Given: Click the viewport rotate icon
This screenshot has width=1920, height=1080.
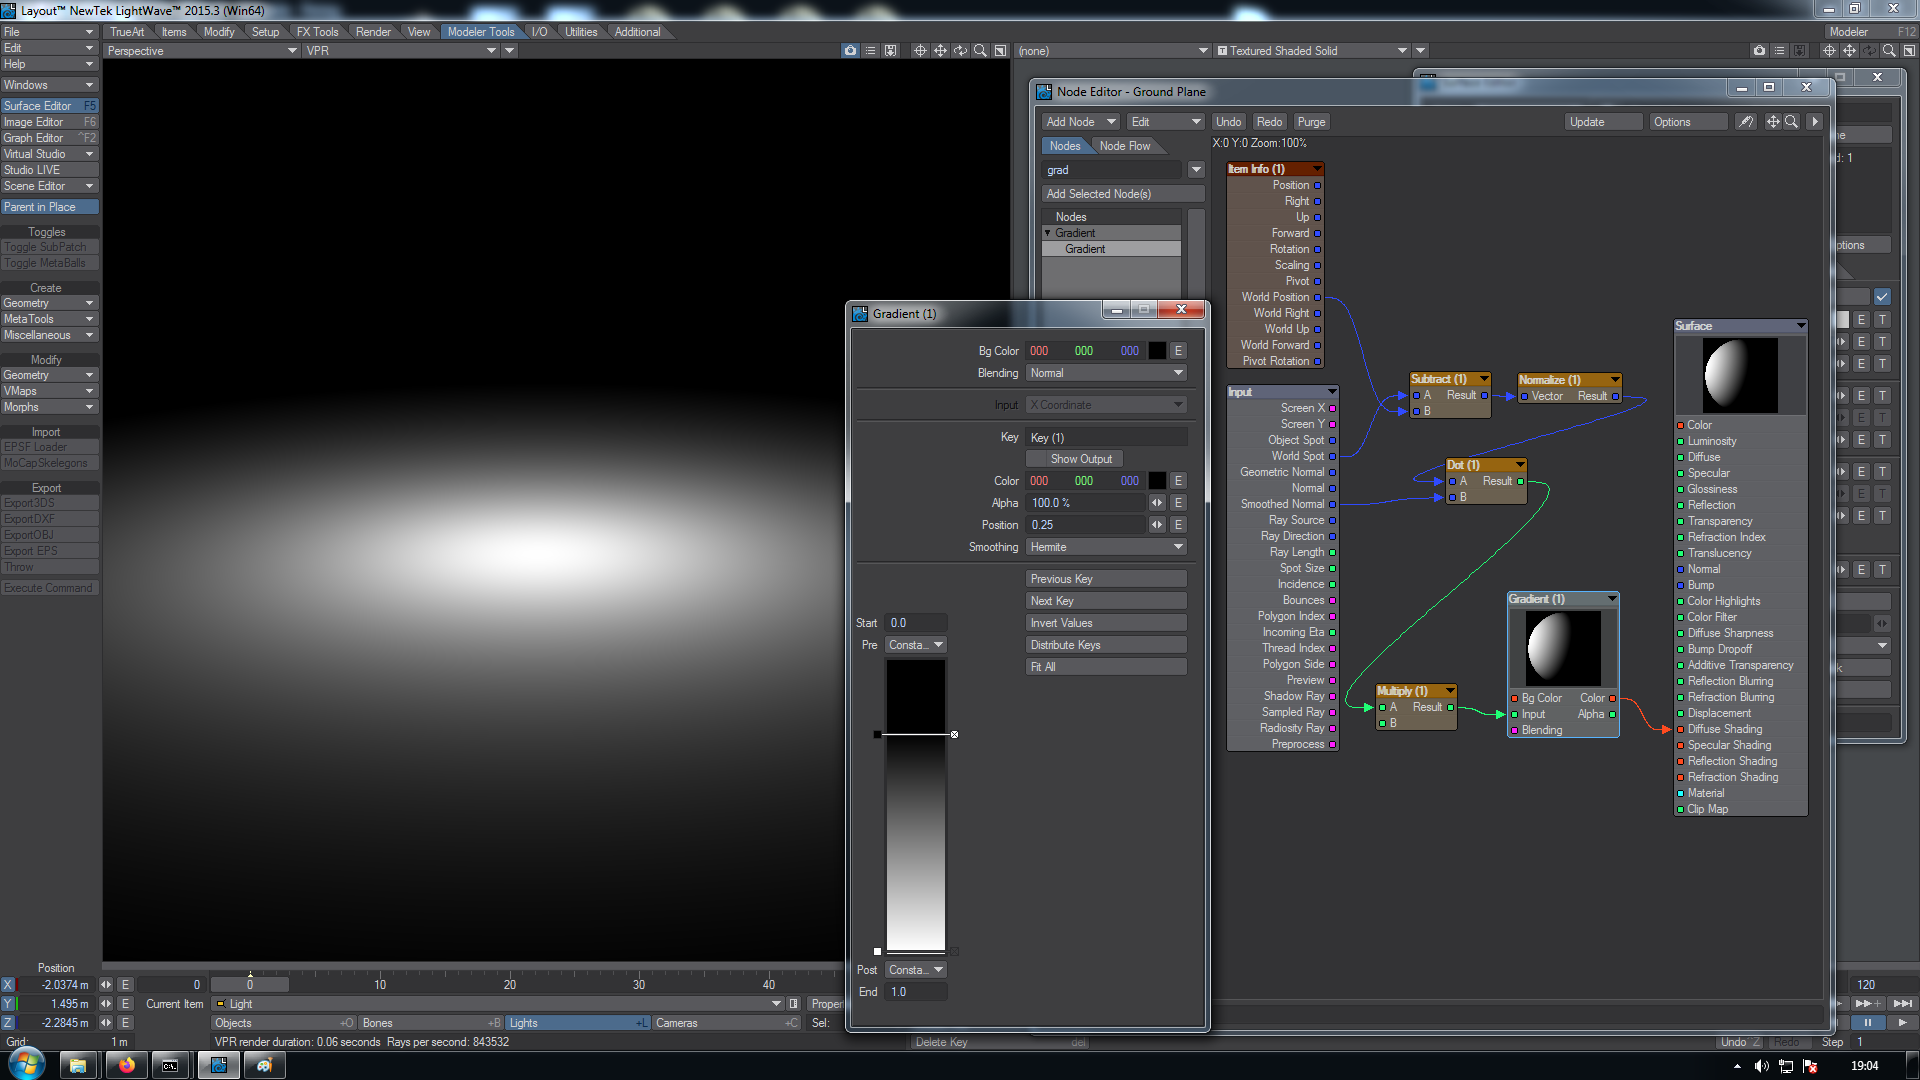Looking at the screenshot, I should pyautogui.click(x=960, y=51).
